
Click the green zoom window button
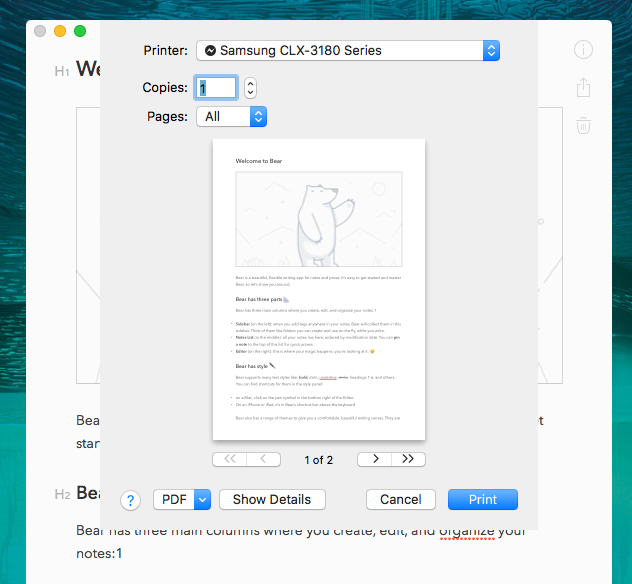pyautogui.click(x=80, y=31)
